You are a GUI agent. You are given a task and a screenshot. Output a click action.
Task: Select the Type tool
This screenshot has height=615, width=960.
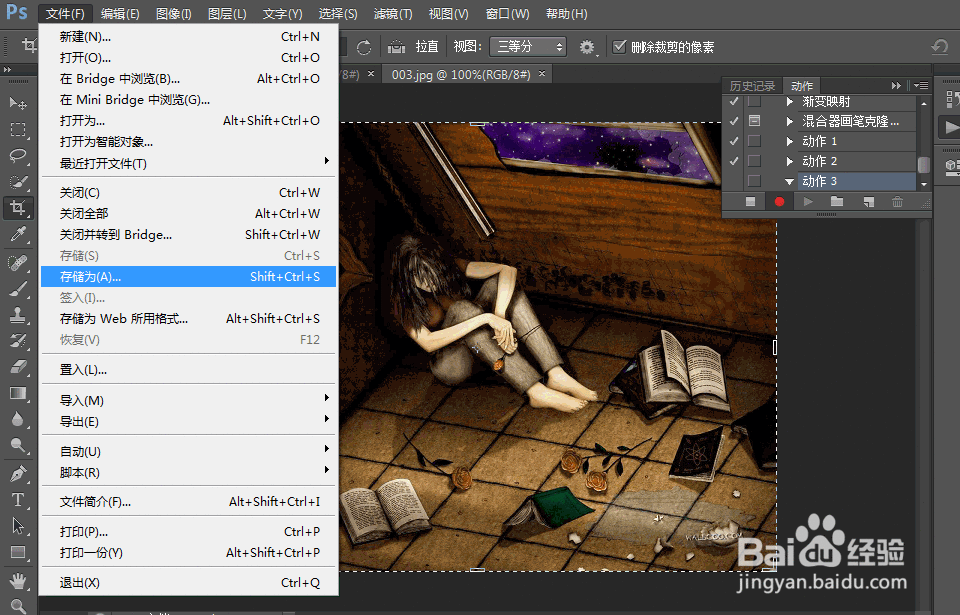18,500
